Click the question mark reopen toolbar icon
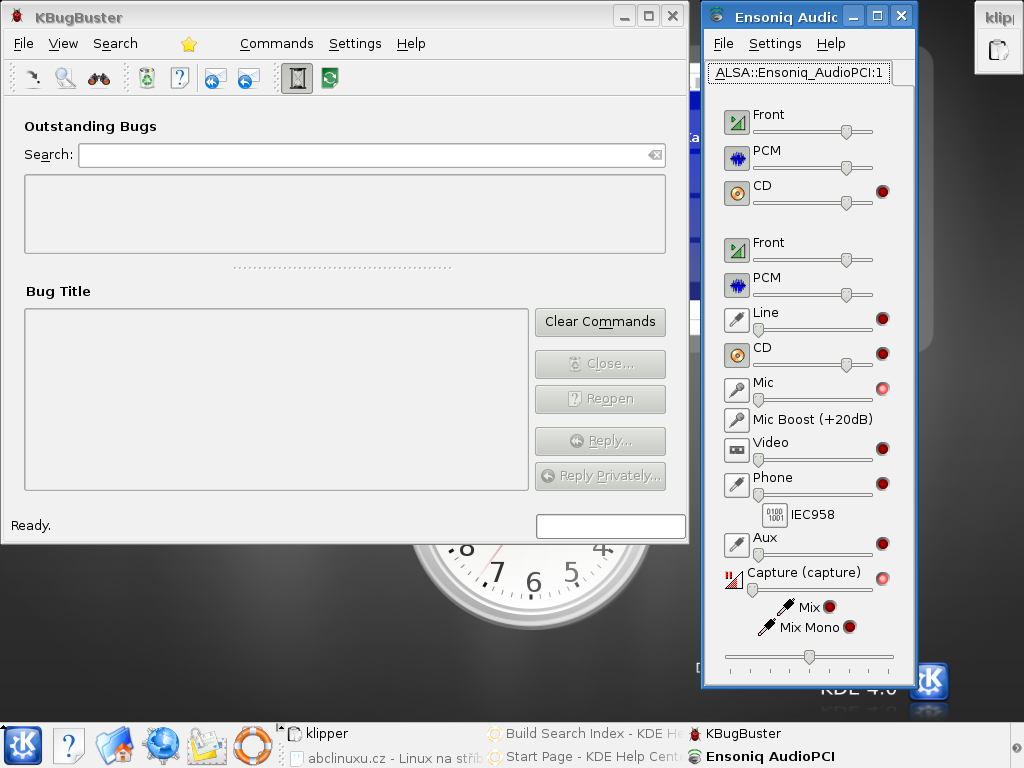 (180, 79)
